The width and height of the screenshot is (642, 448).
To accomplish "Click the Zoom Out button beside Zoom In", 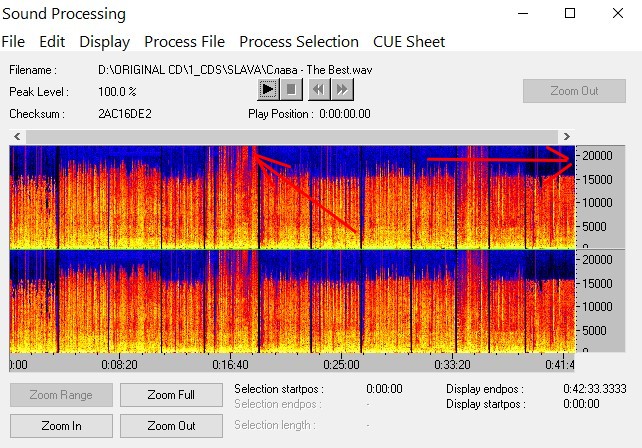I will click(171, 426).
